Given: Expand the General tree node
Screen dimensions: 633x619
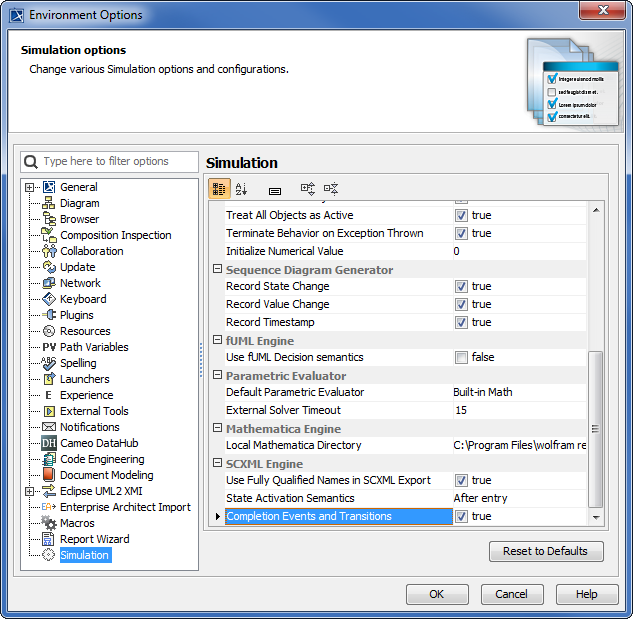Looking at the screenshot, I should [x=29, y=187].
